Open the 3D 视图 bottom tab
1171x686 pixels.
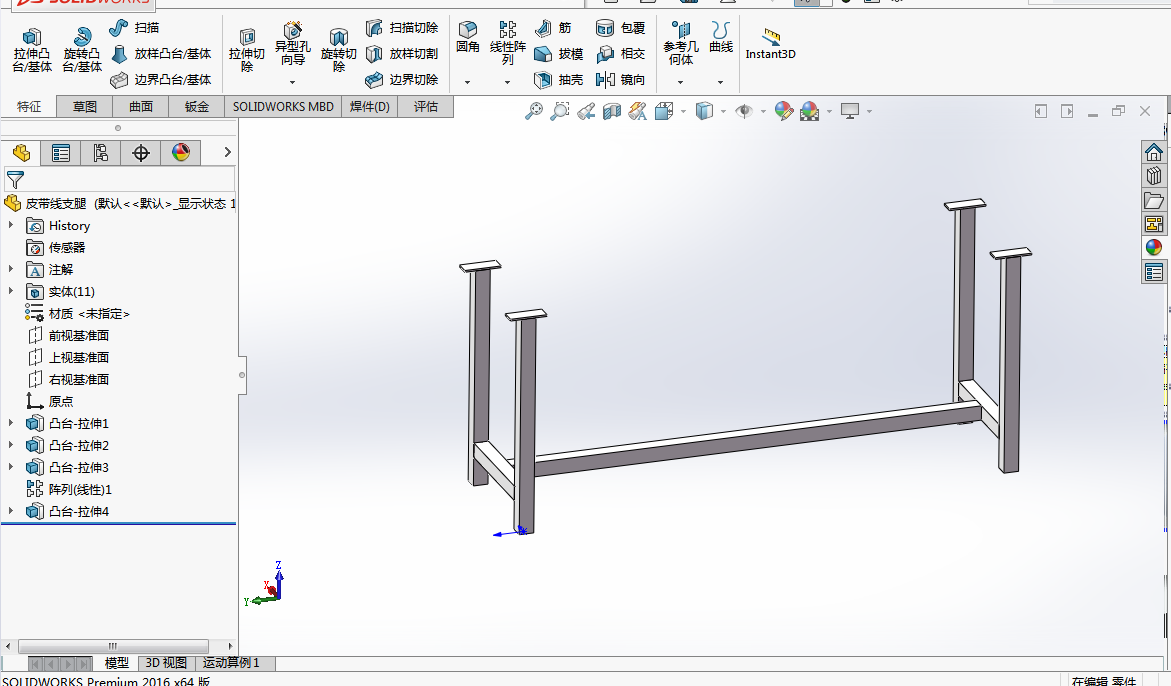click(166, 663)
